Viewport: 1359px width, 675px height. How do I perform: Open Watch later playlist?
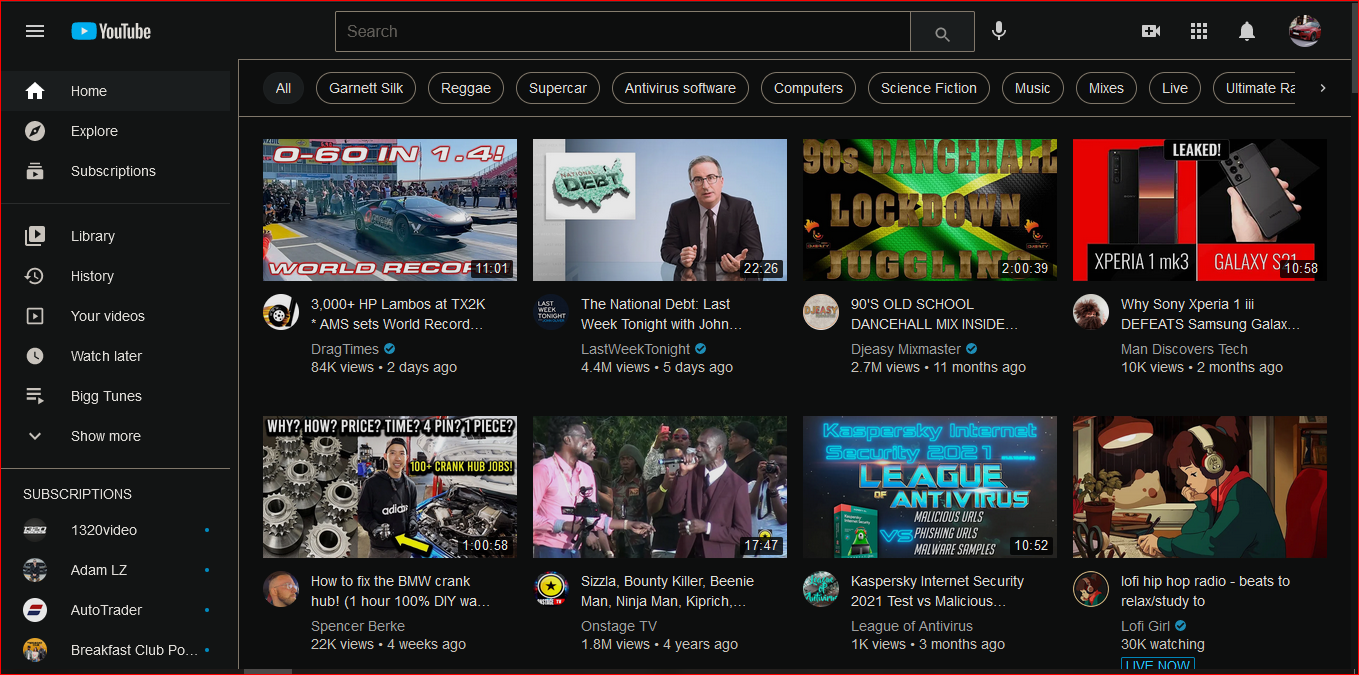[x=106, y=356]
